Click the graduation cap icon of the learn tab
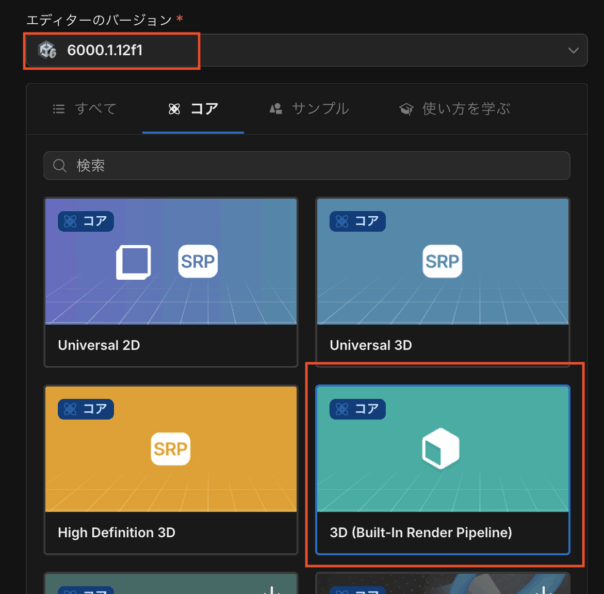This screenshot has width=604, height=594. coord(406,109)
